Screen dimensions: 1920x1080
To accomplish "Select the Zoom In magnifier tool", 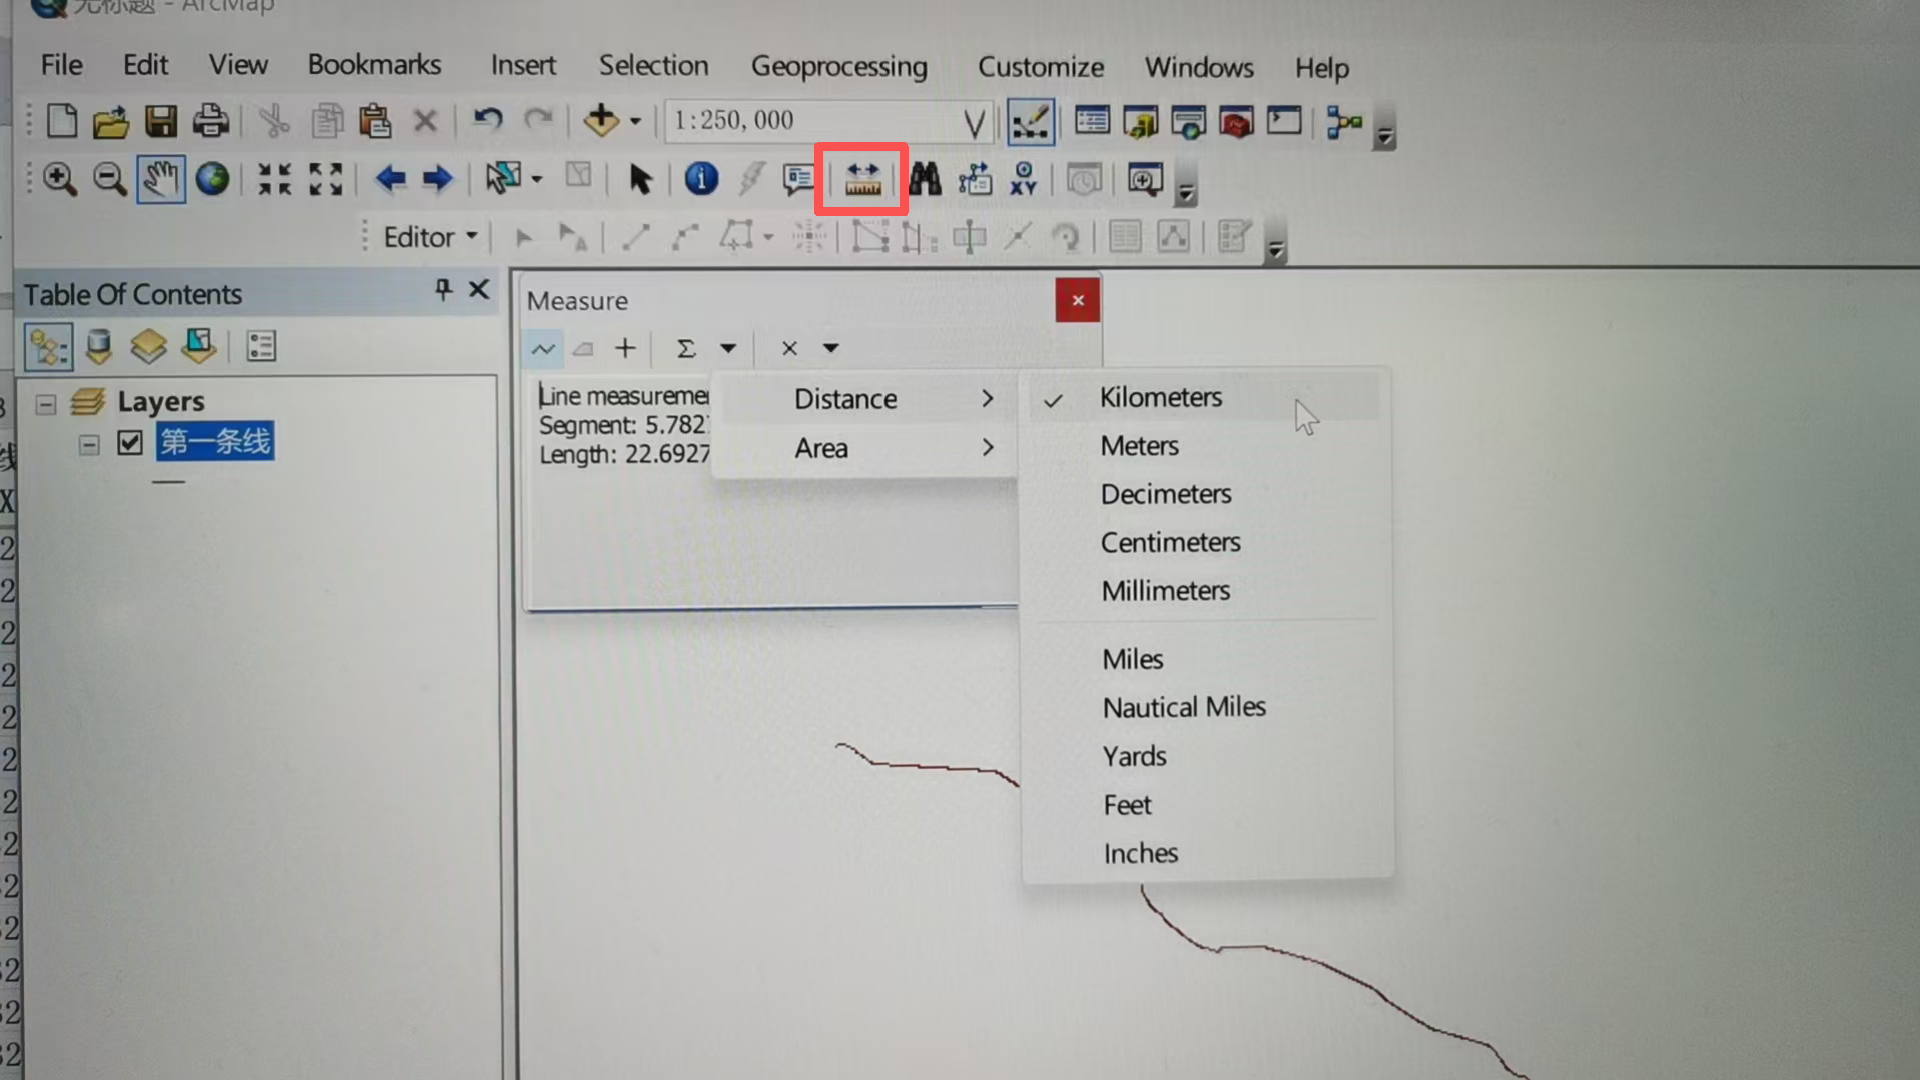I will point(59,180).
